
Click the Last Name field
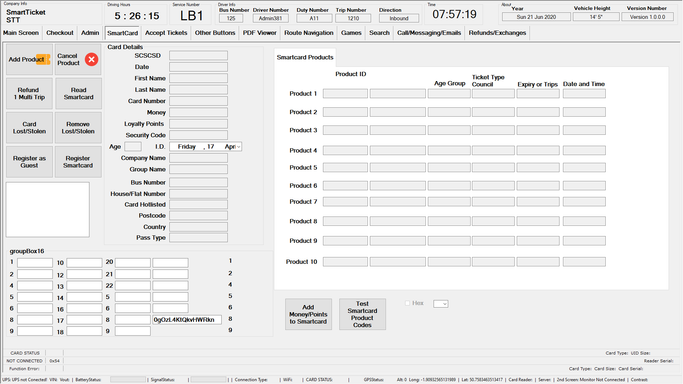(198, 90)
